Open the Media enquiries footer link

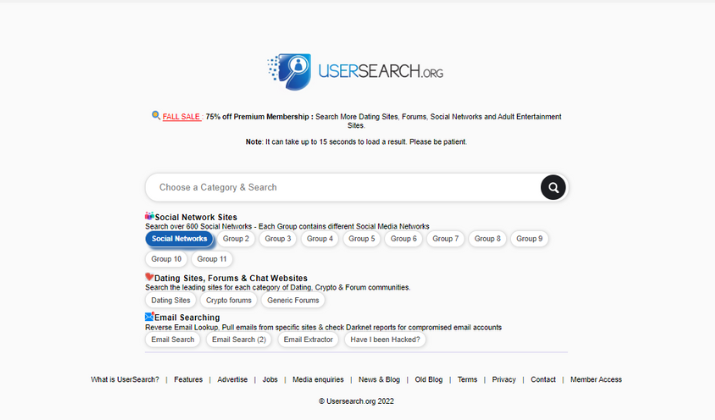point(318,379)
